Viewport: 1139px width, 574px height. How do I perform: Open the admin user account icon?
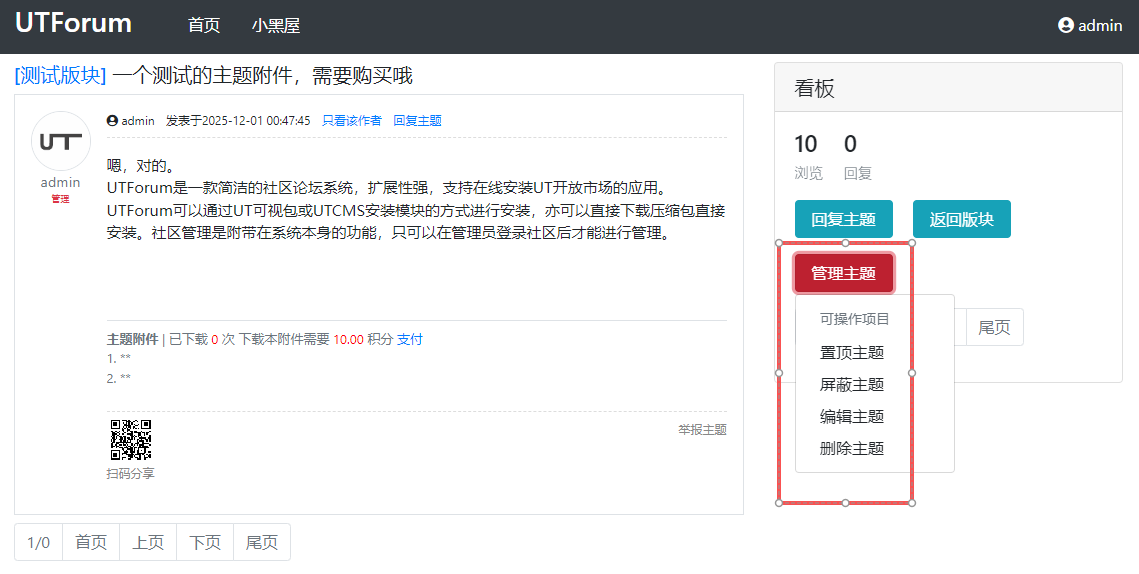tap(1066, 25)
